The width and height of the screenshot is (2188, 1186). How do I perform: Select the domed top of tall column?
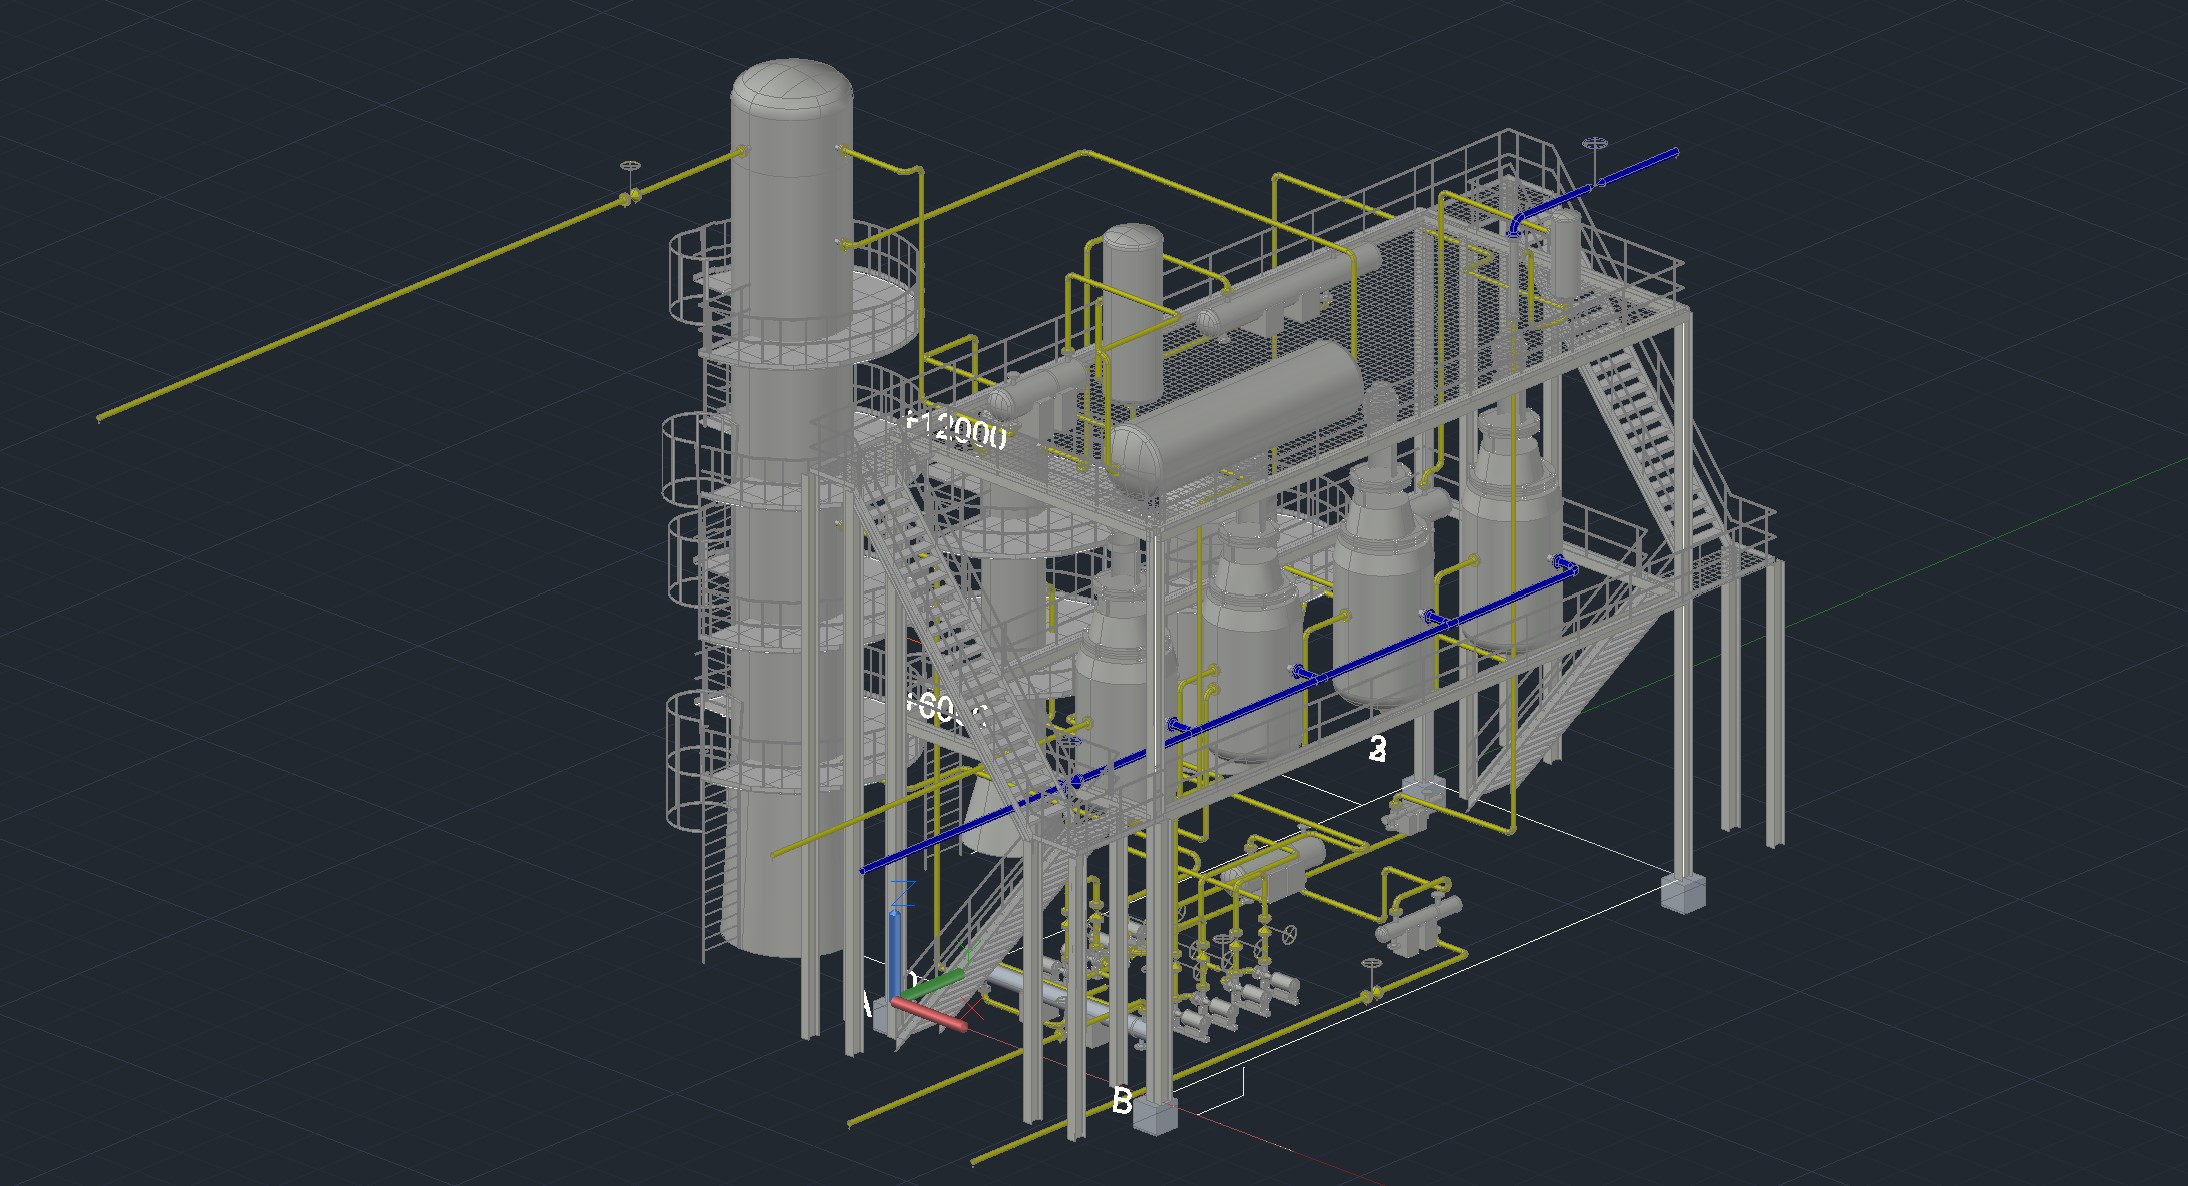point(791,85)
